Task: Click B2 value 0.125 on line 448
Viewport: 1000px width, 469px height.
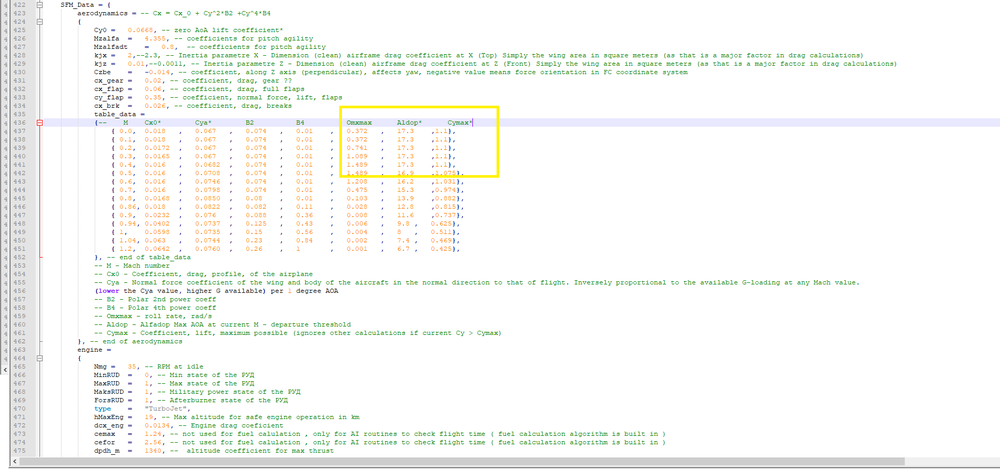Action: [x=254, y=224]
